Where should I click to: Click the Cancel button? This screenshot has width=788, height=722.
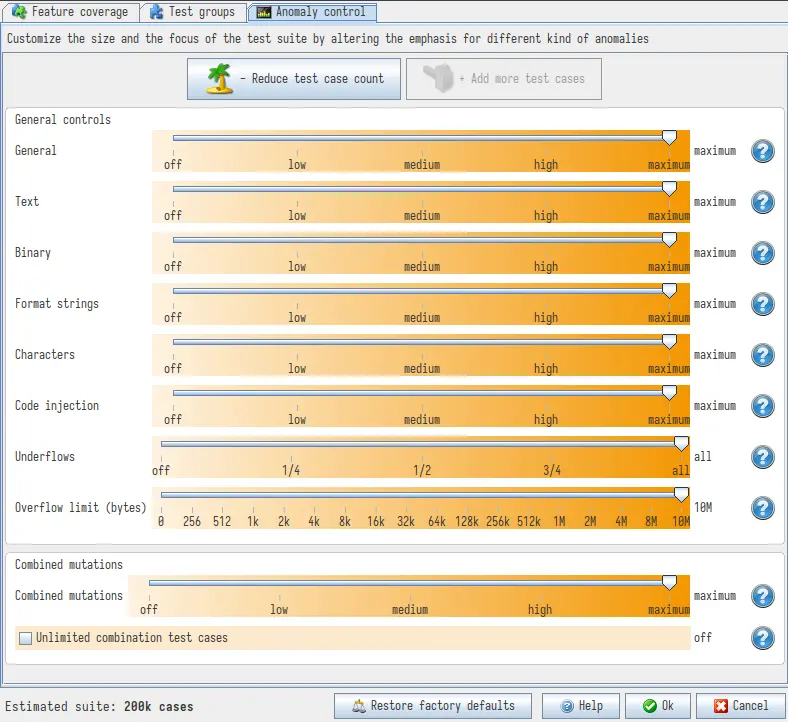point(741,706)
